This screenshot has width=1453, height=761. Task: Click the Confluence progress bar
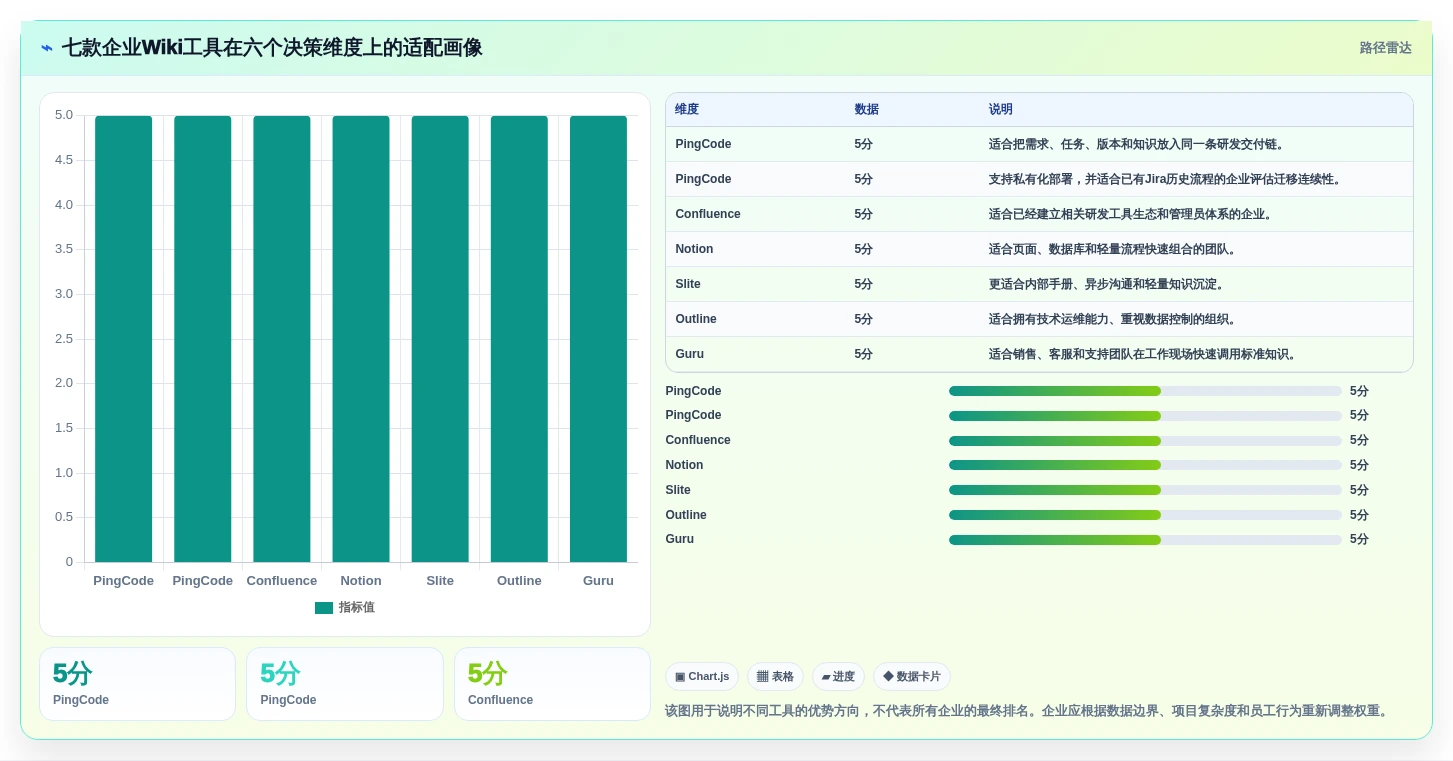pos(1145,441)
